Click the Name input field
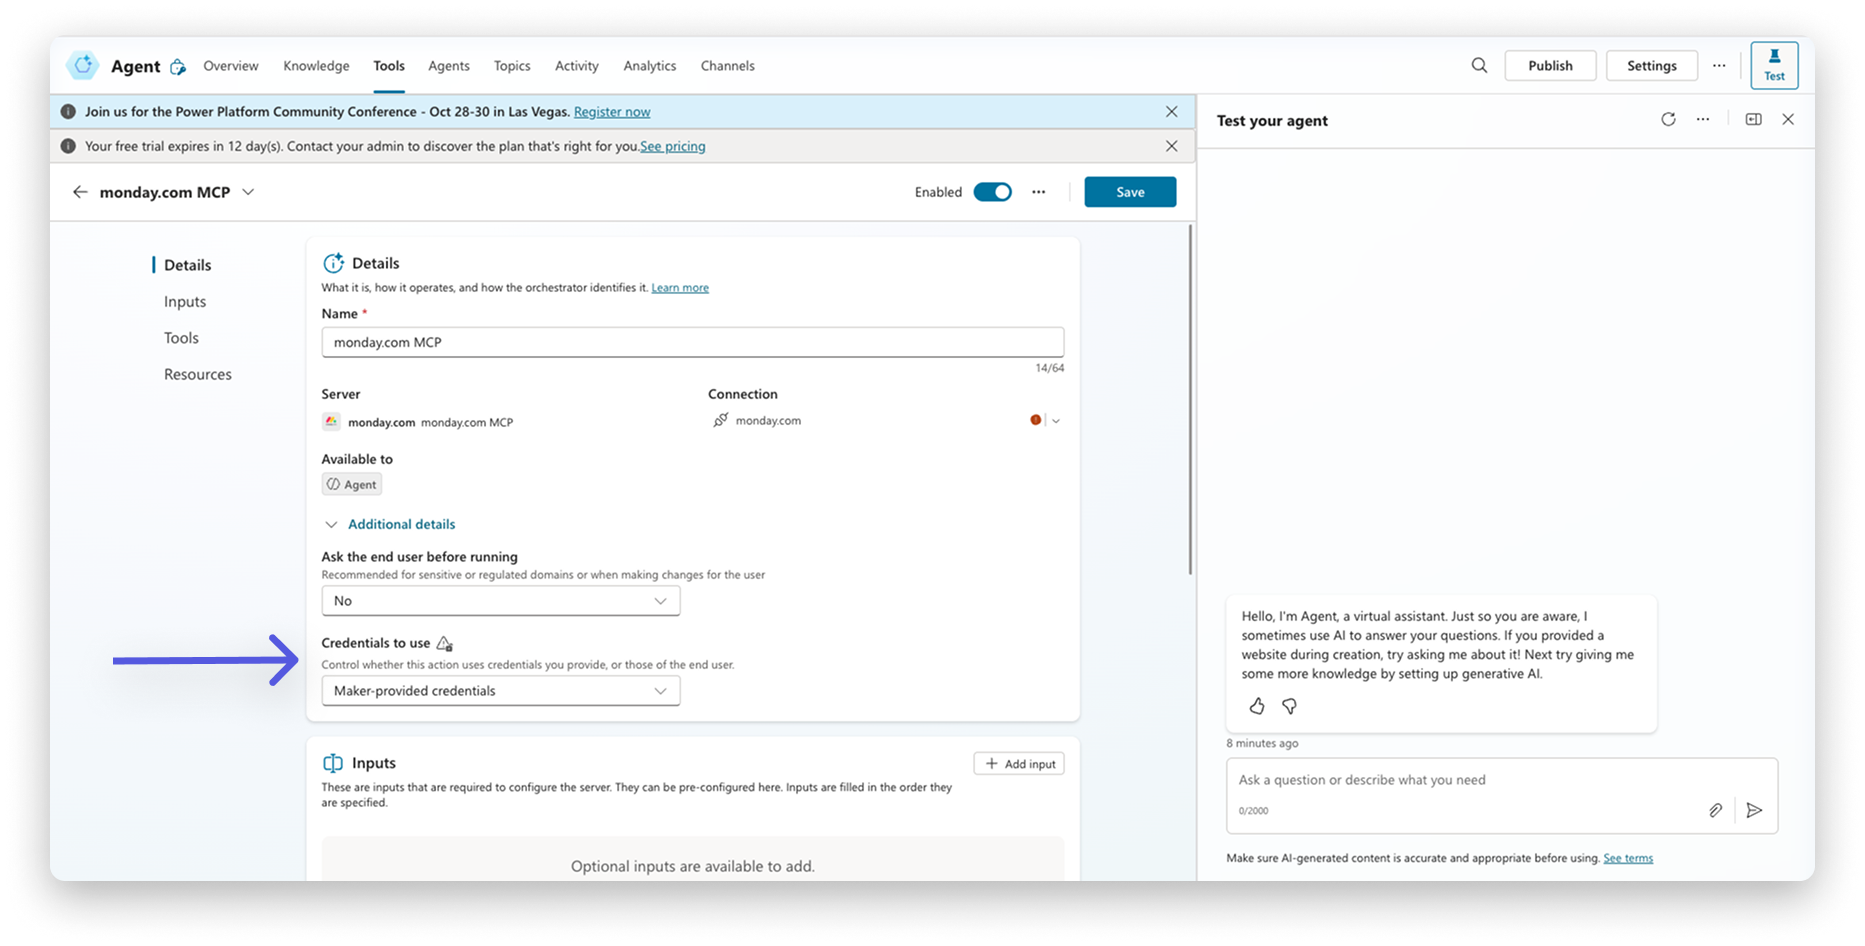This screenshot has height=946, width=1865. [693, 342]
